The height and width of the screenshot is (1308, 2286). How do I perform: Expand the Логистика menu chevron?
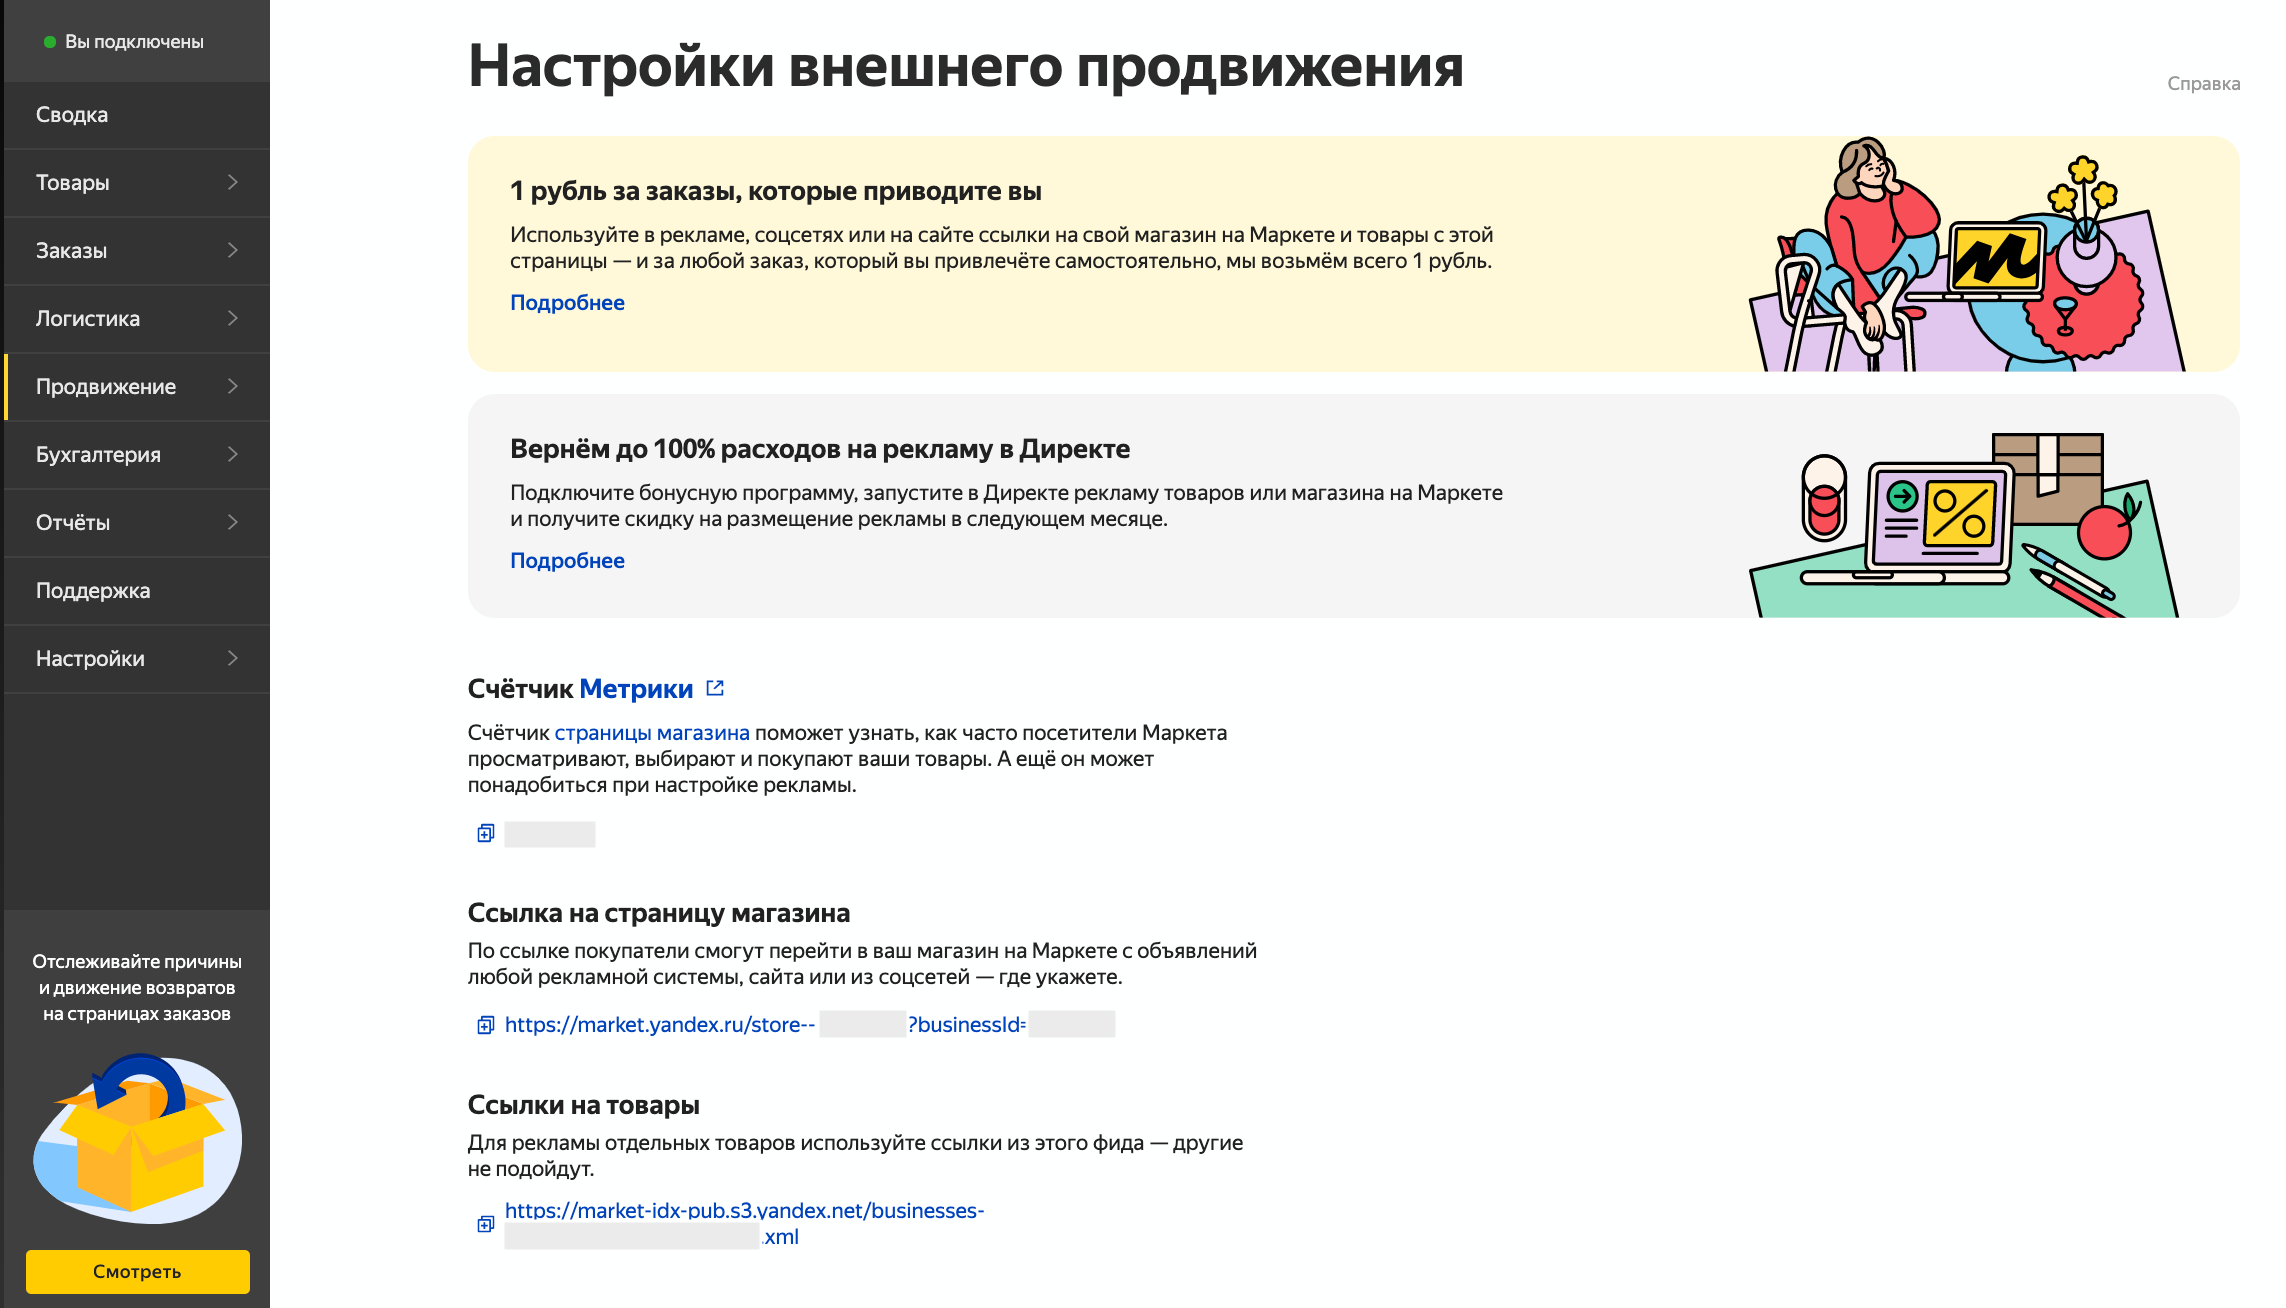[232, 318]
